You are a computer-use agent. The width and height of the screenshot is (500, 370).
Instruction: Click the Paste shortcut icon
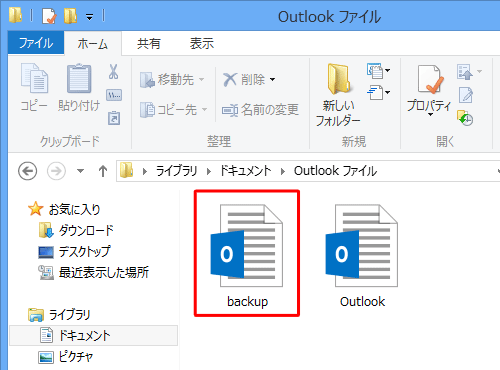(x=114, y=118)
